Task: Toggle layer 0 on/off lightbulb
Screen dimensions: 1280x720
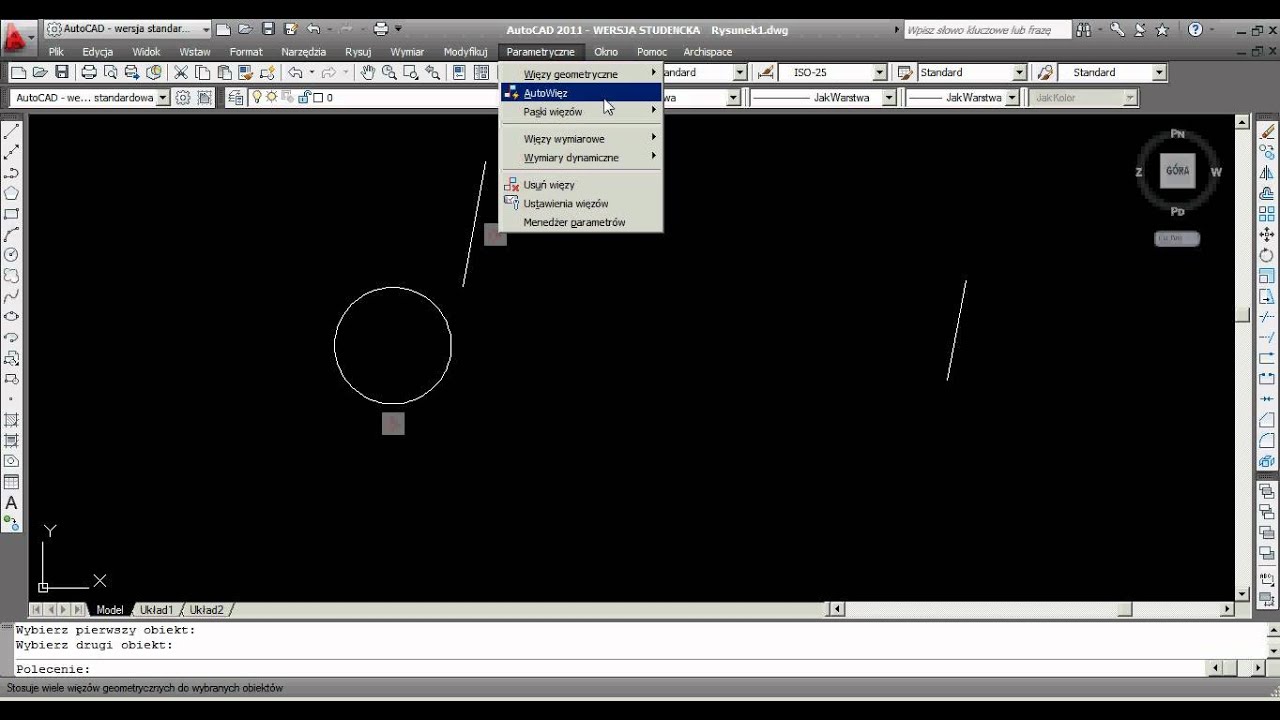Action: [256, 98]
